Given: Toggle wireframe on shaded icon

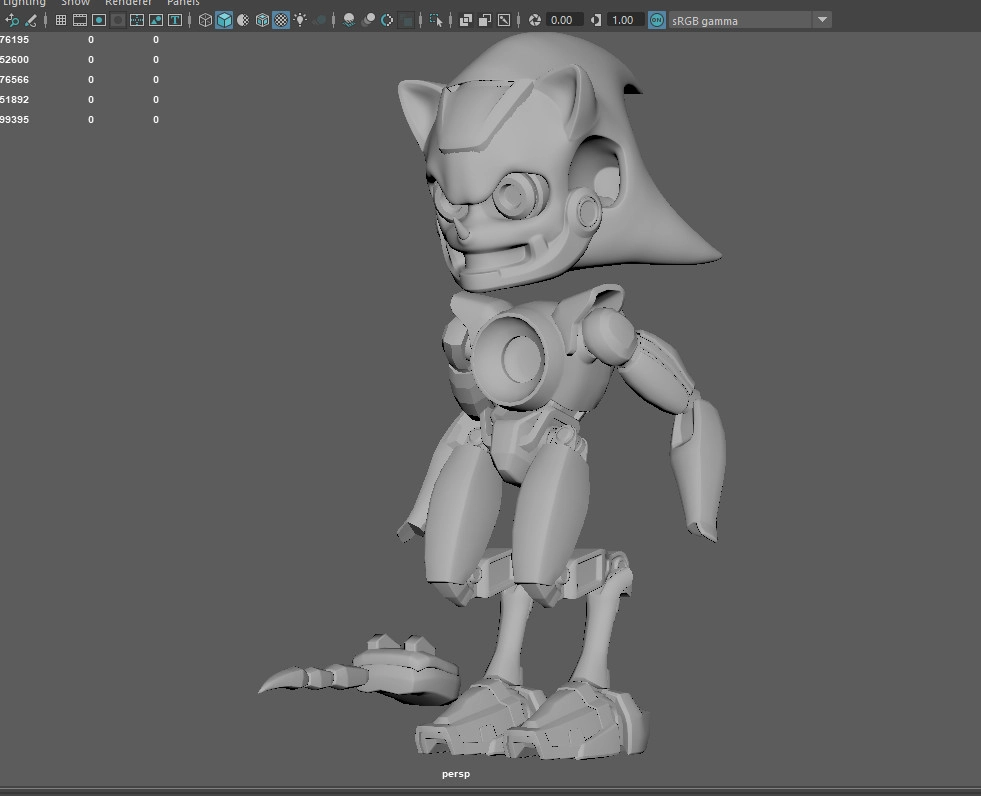Looking at the screenshot, I should [262, 20].
